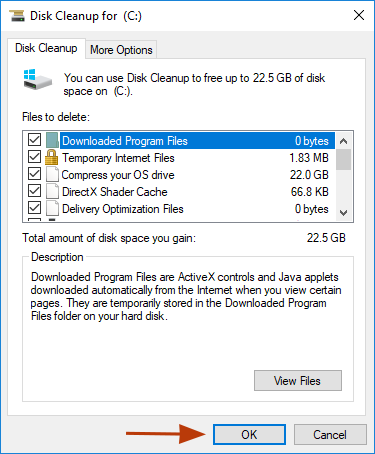Select the Disk Cleanup tab
This screenshot has height=454, width=375.
coord(46,48)
